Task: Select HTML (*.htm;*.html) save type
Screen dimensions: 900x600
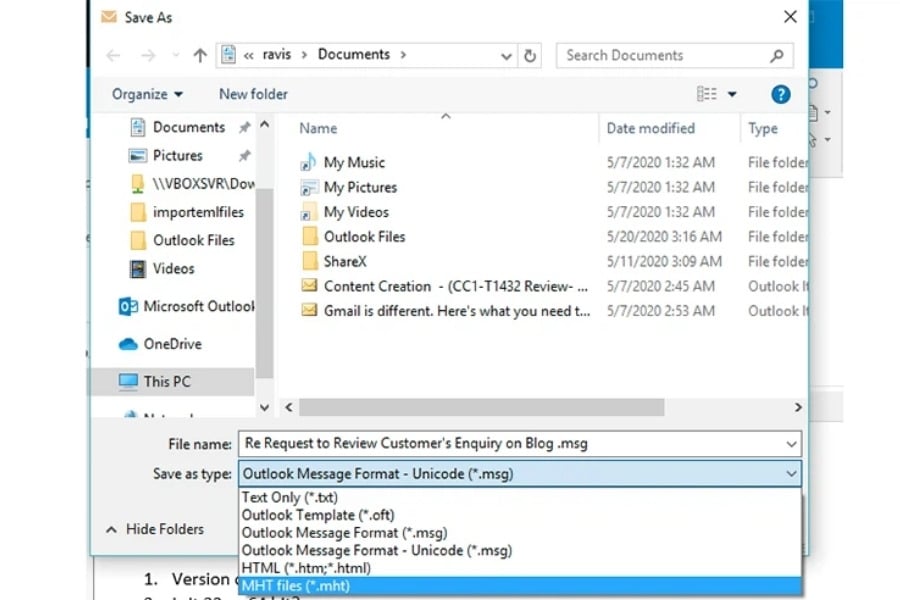Action: [305, 568]
